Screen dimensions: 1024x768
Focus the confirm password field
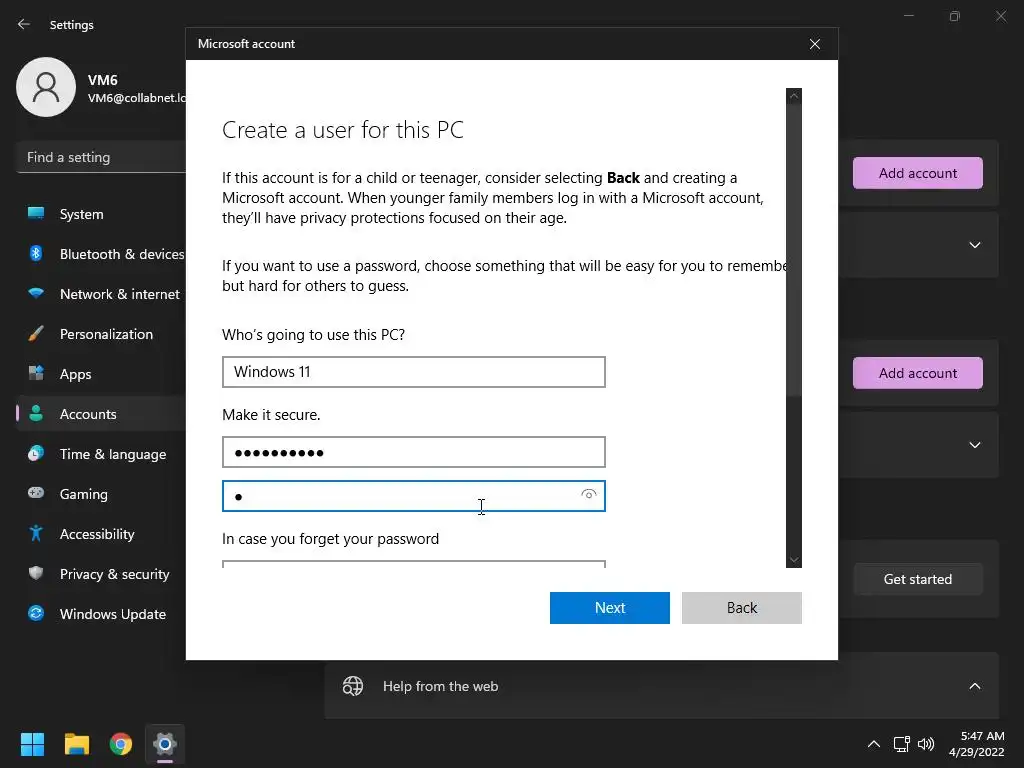(x=413, y=496)
